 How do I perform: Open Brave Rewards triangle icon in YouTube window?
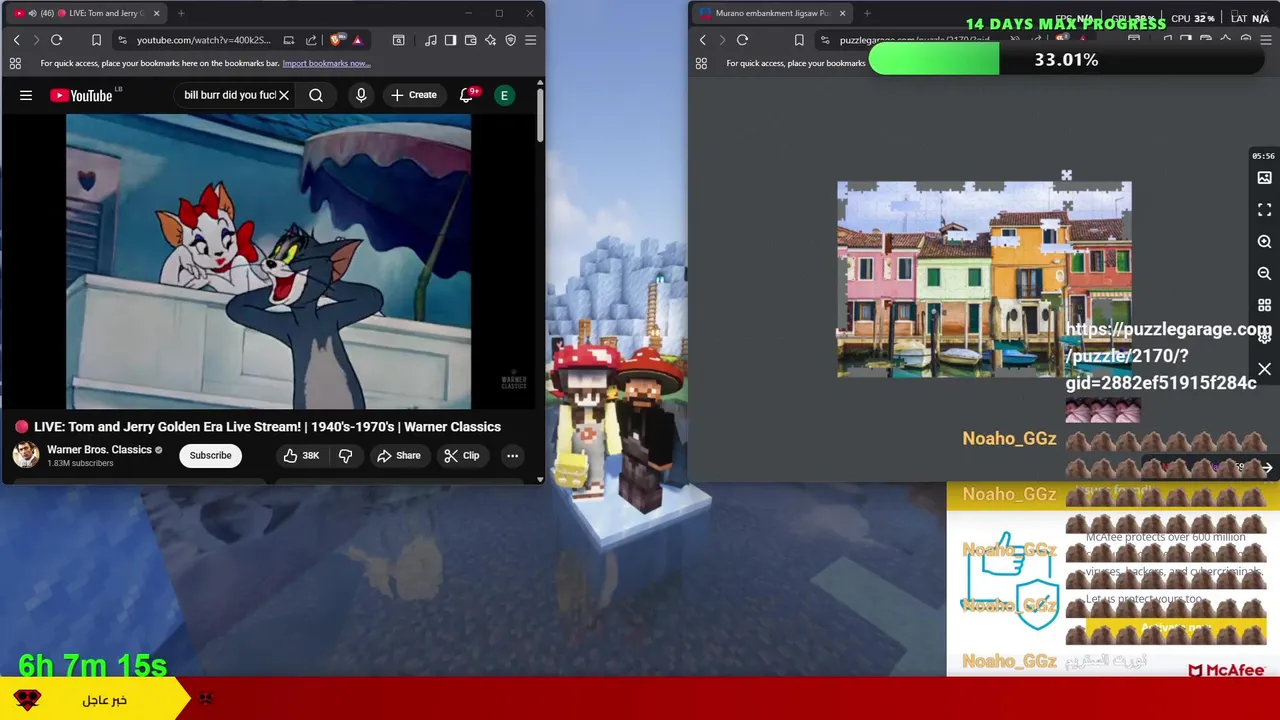pos(357,40)
